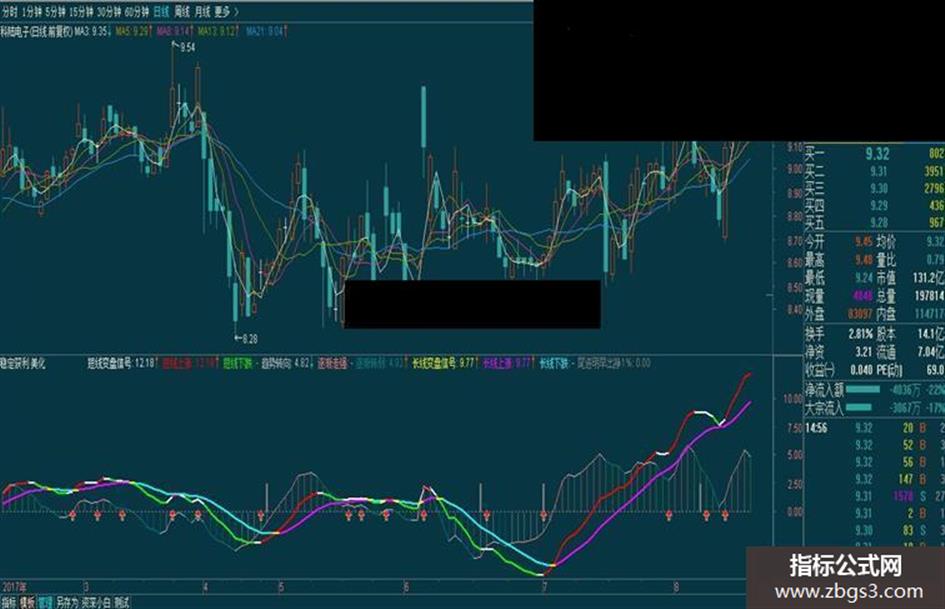Click the tick row with volume 83 S

pyautogui.click(x=874, y=531)
